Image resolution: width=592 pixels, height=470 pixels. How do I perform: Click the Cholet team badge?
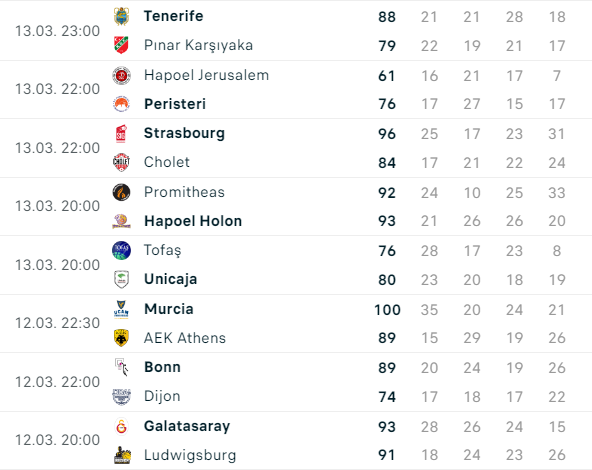(x=121, y=162)
